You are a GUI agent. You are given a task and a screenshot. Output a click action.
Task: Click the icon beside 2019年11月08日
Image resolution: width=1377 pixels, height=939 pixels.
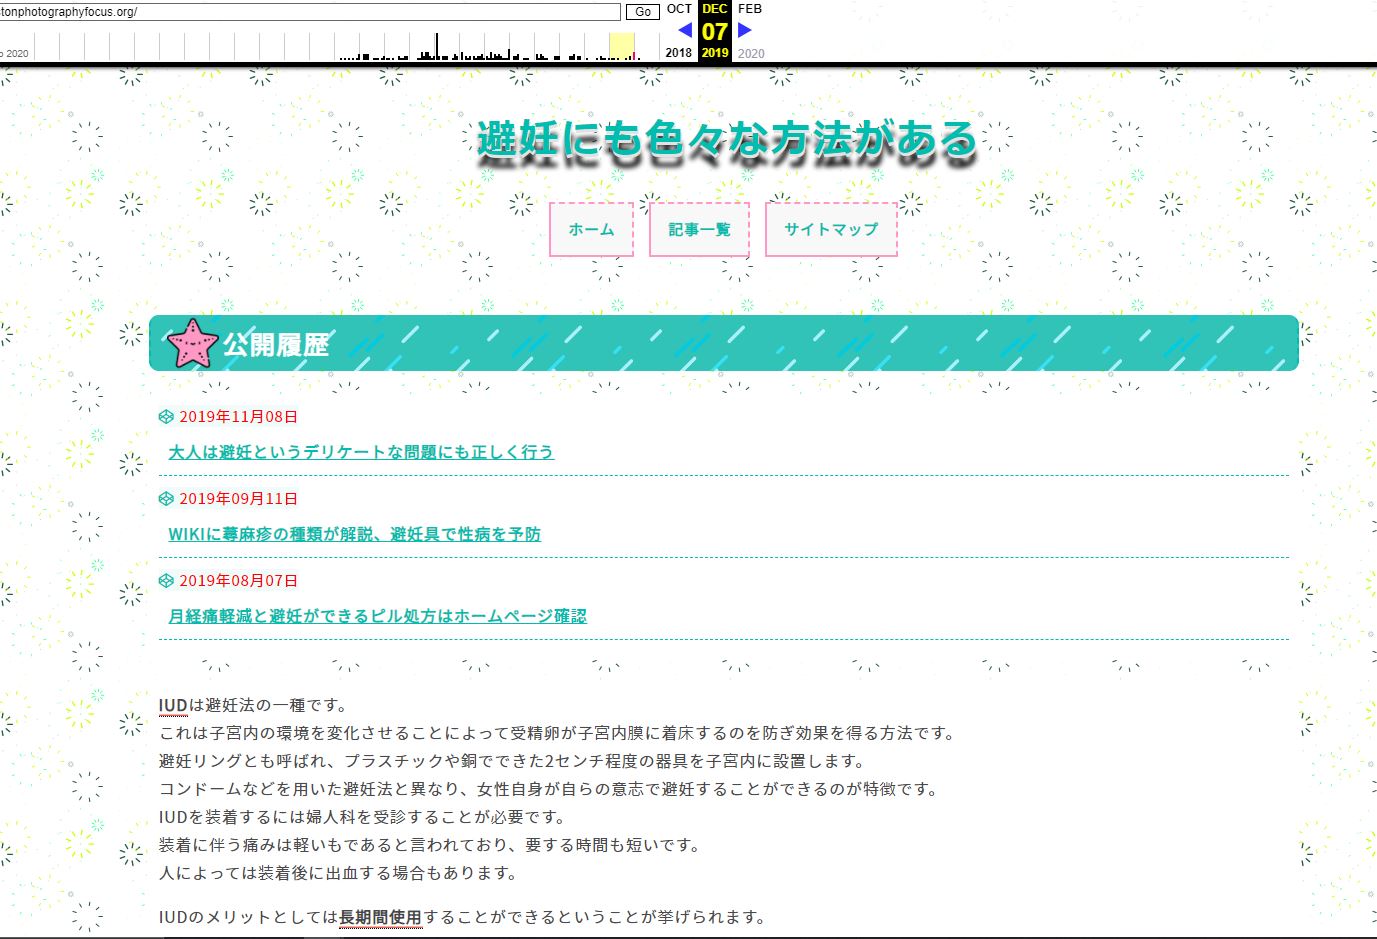click(x=166, y=417)
